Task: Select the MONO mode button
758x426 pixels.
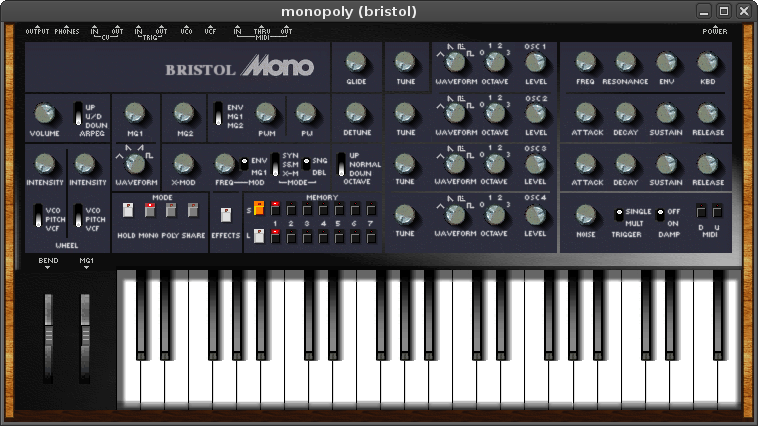Action: [x=150, y=210]
